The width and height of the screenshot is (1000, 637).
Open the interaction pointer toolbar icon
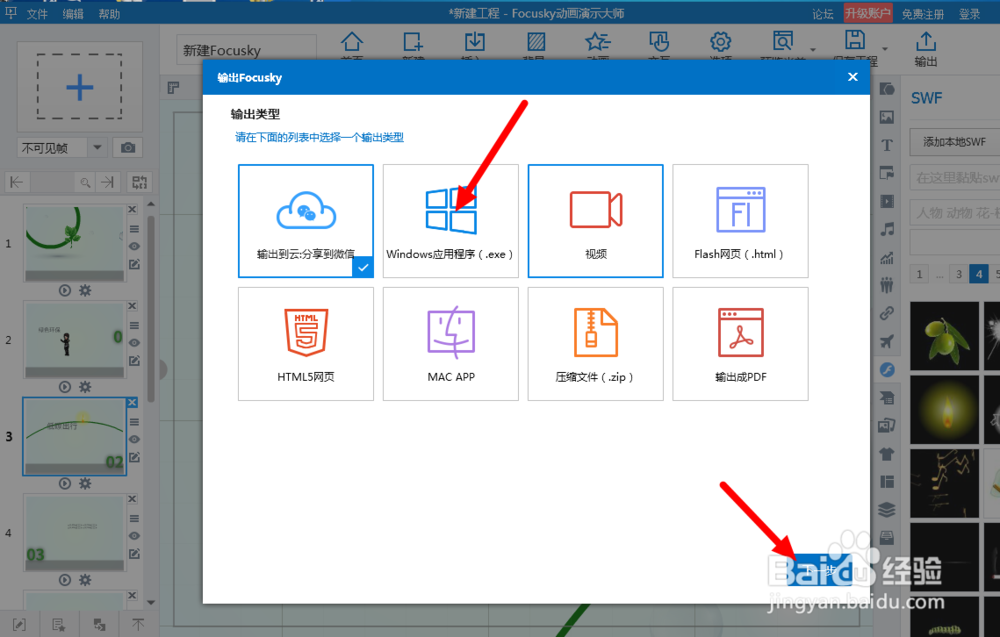pos(659,42)
